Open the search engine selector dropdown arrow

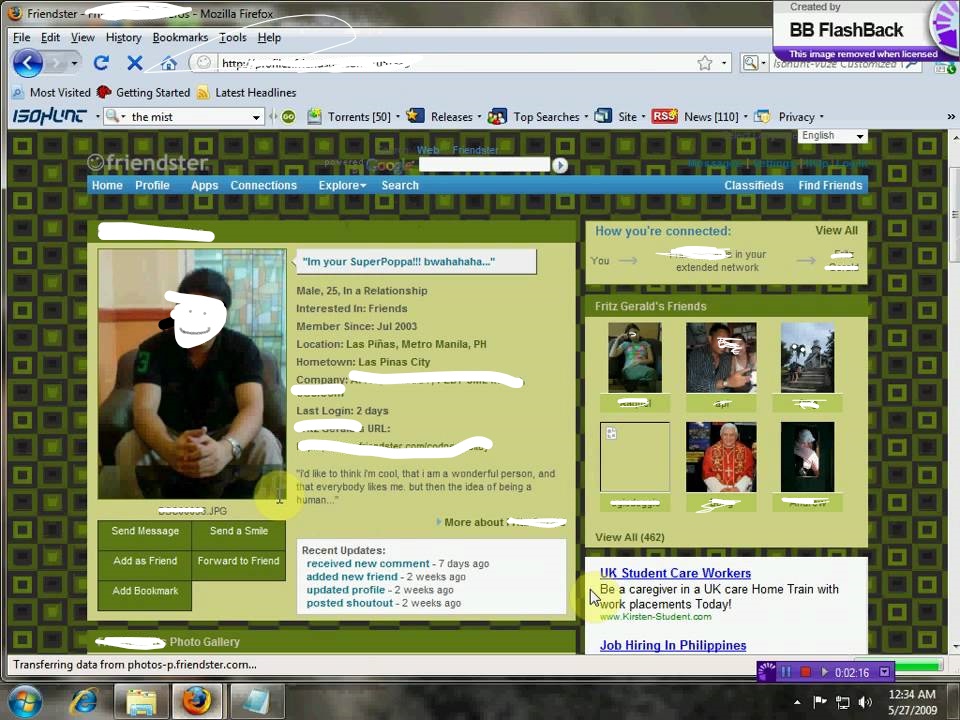pyautogui.click(x=763, y=62)
